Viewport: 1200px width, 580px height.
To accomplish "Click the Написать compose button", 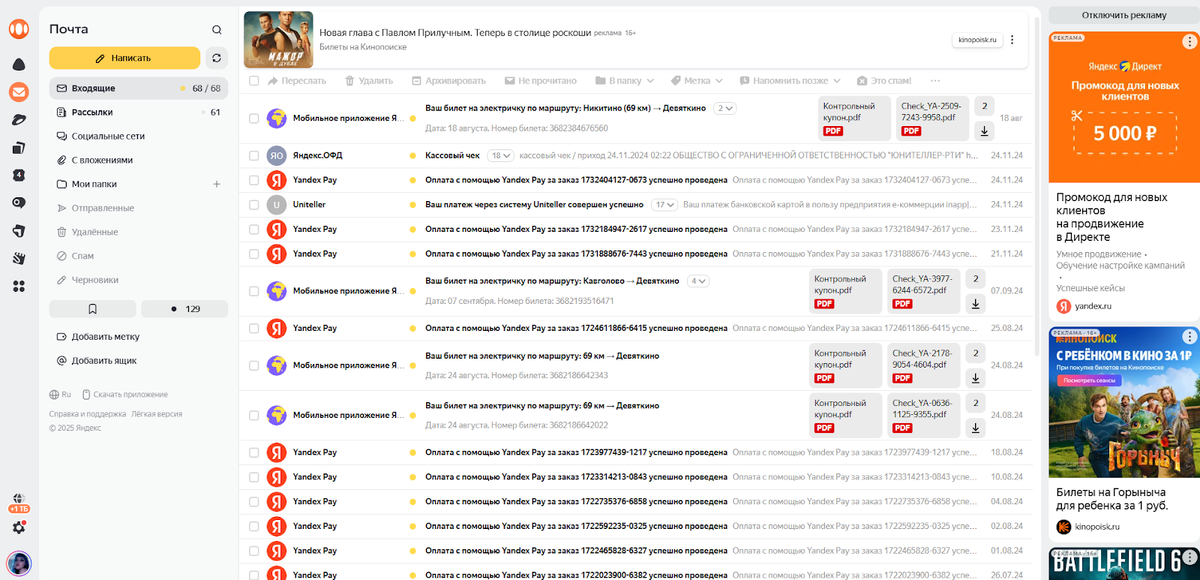I will click(124, 58).
